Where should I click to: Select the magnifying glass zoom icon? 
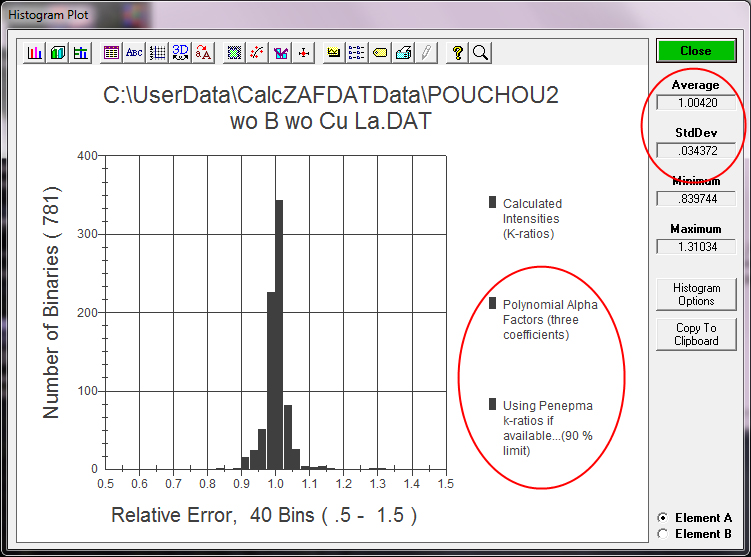(480, 53)
